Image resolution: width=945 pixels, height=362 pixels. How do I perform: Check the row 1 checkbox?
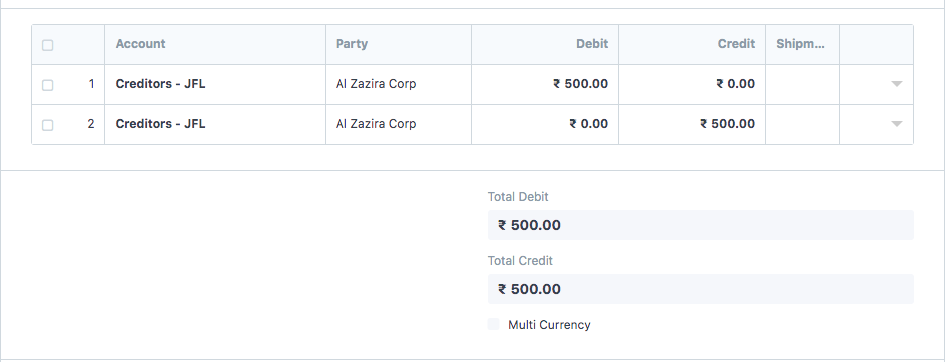tap(48, 85)
